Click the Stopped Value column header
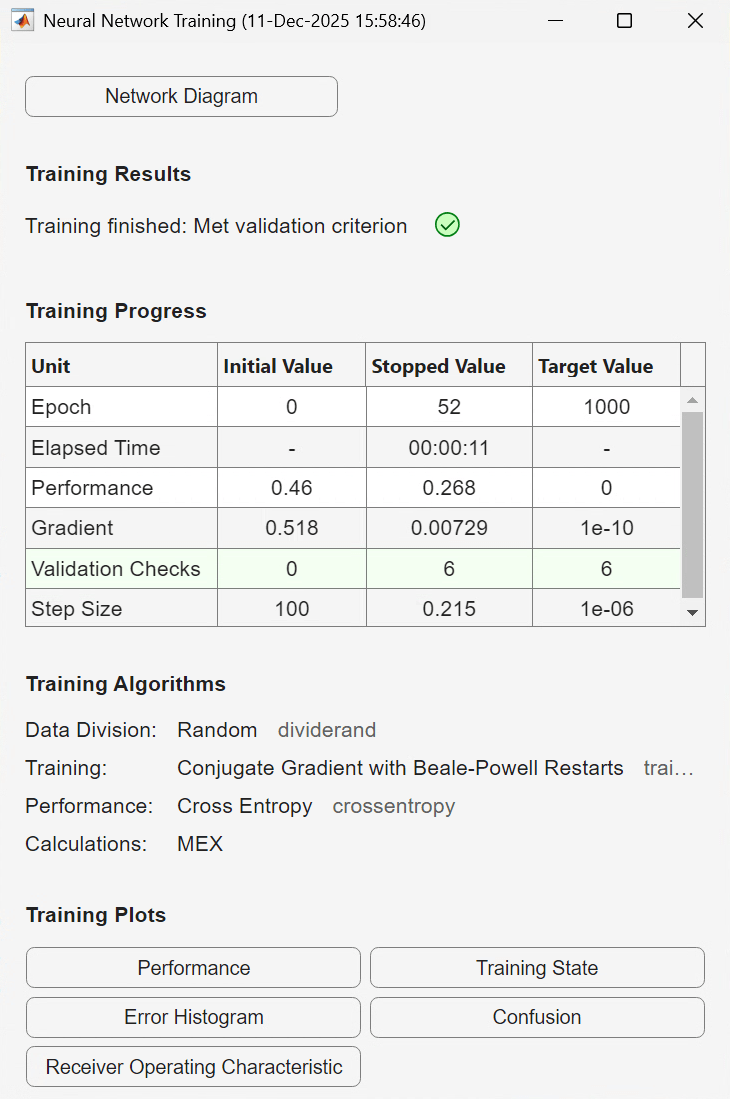 pyautogui.click(x=438, y=366)
